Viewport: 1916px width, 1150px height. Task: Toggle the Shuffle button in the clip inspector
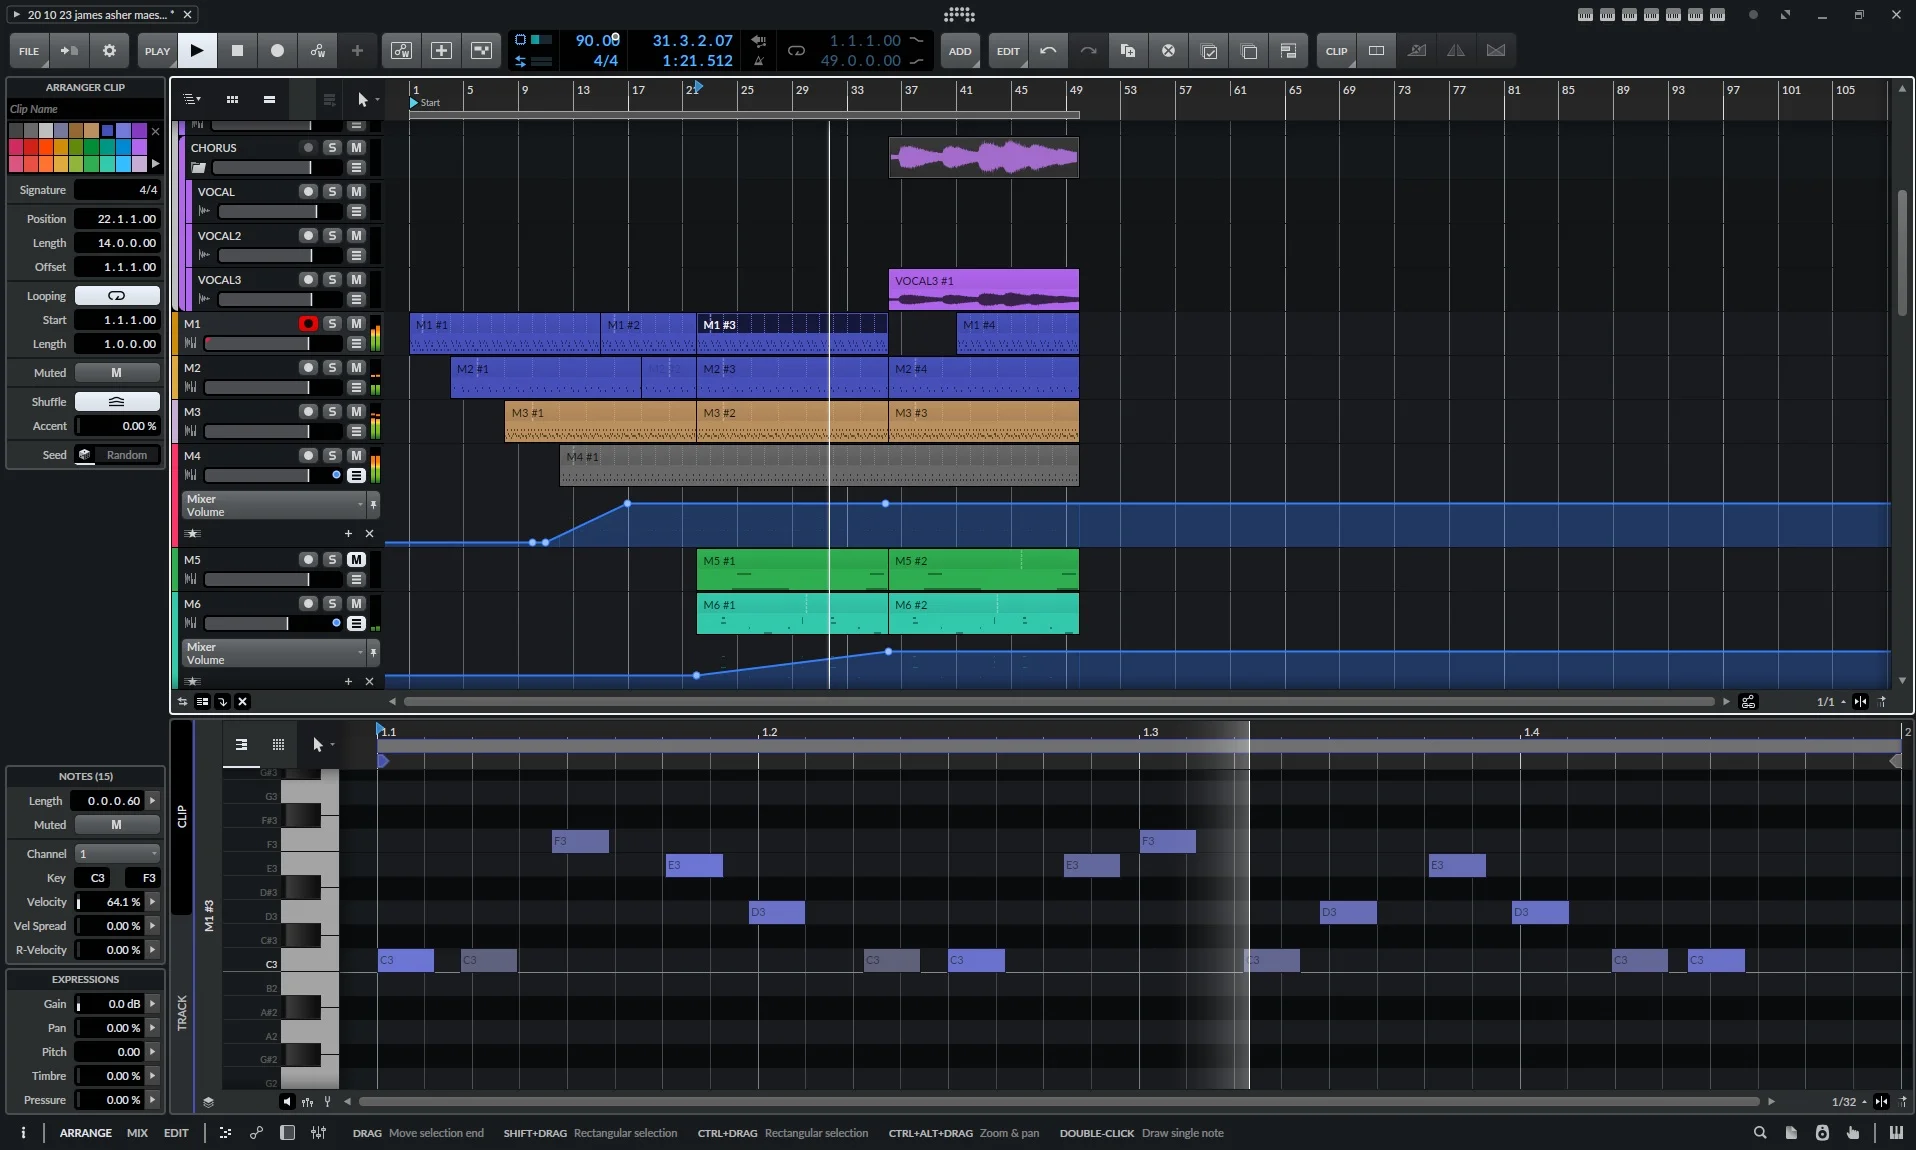pyautogui.click(x=117, y=401)
